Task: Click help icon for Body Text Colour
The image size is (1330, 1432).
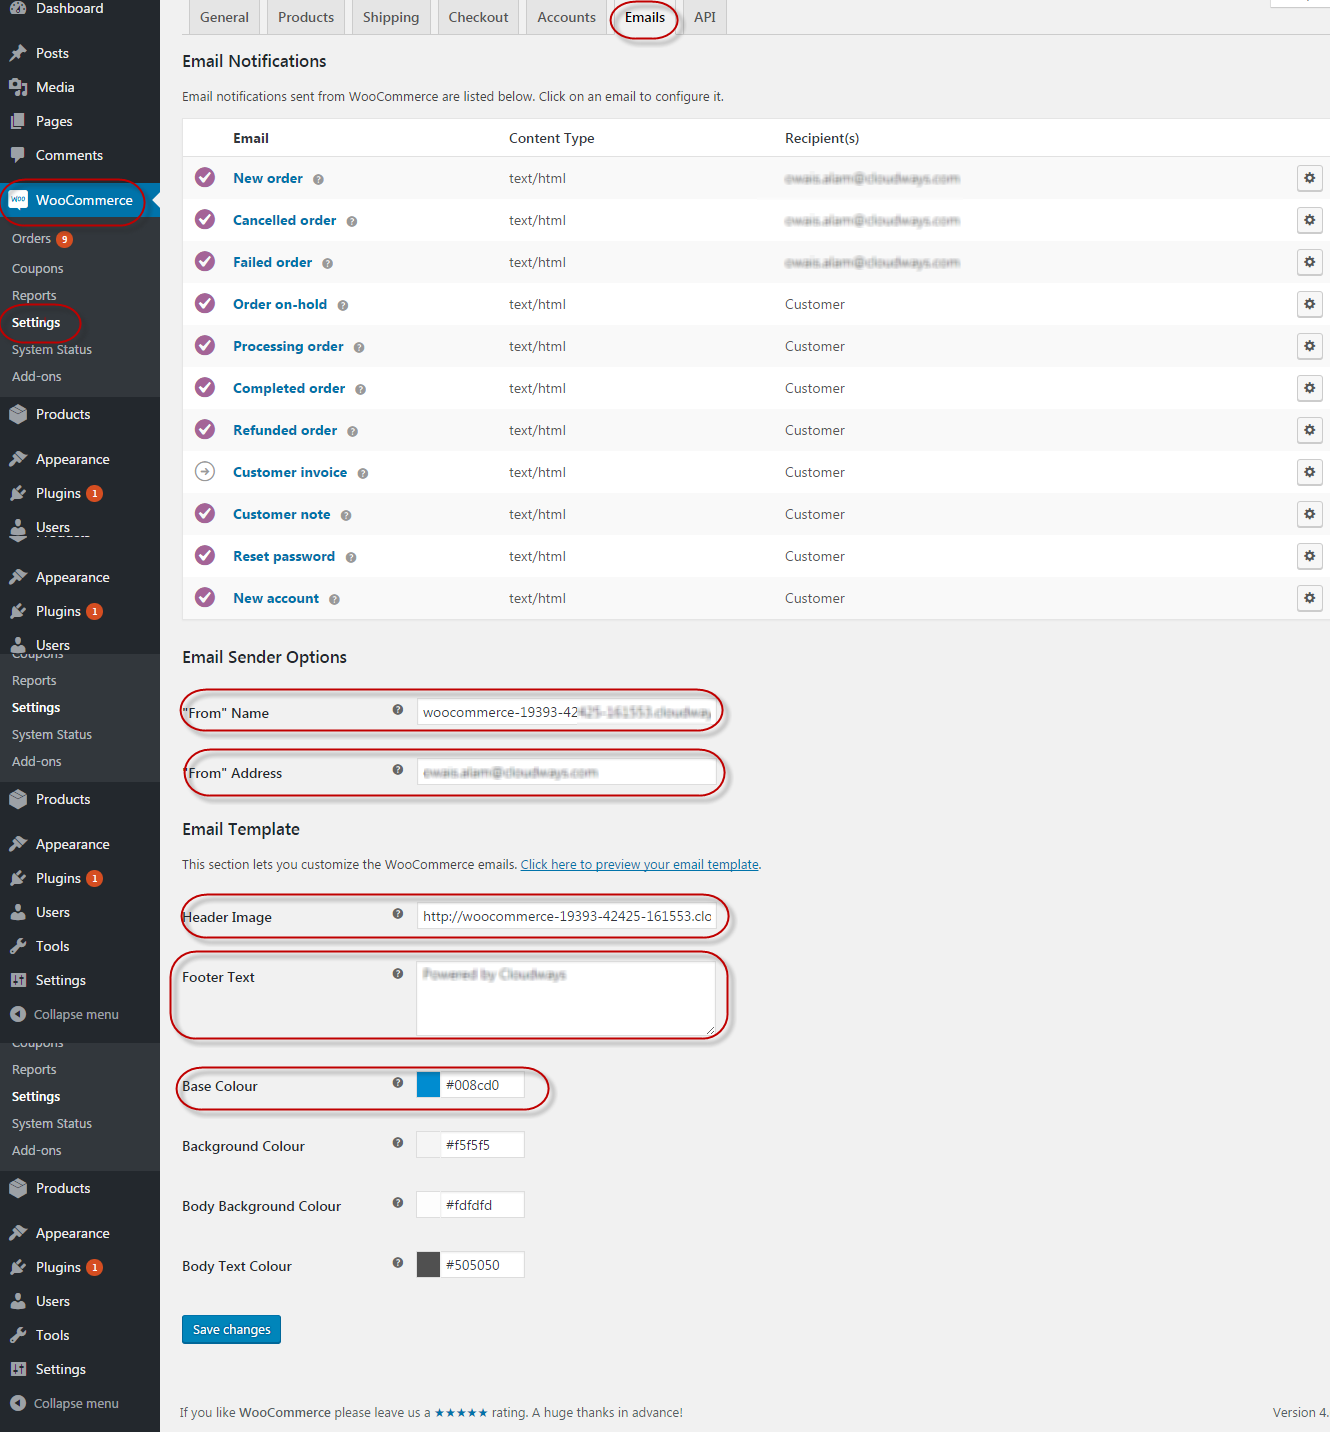Action: pyautogui.click(x=398, y=1263)
